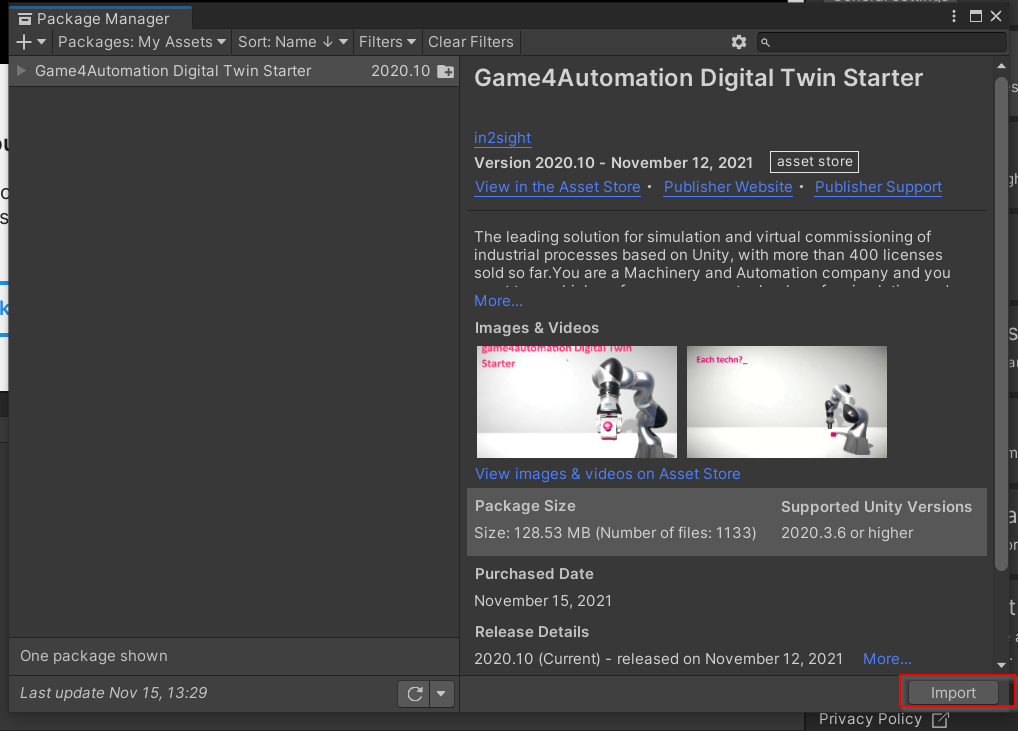Click the Clear Filters button
The width and height of the screenshot is (1018, 731).
[x=471, y=42]
